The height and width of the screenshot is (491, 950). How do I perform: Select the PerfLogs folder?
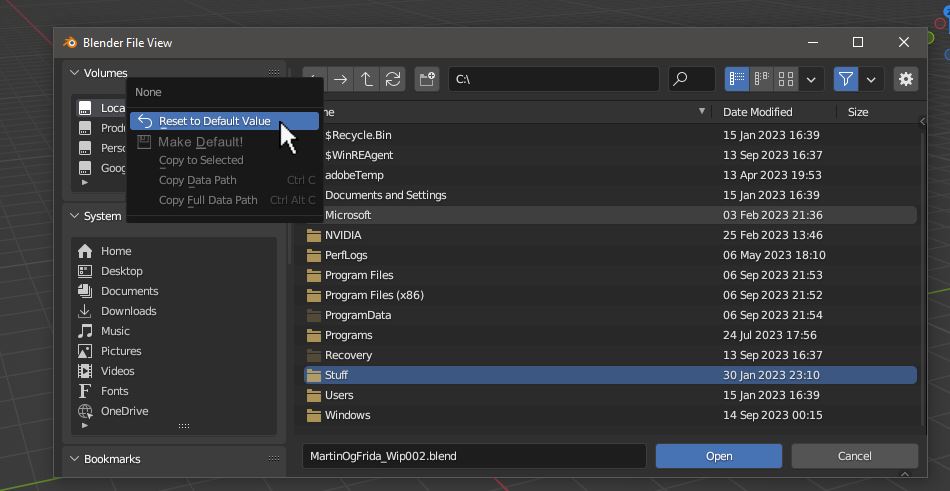(610, 255)
